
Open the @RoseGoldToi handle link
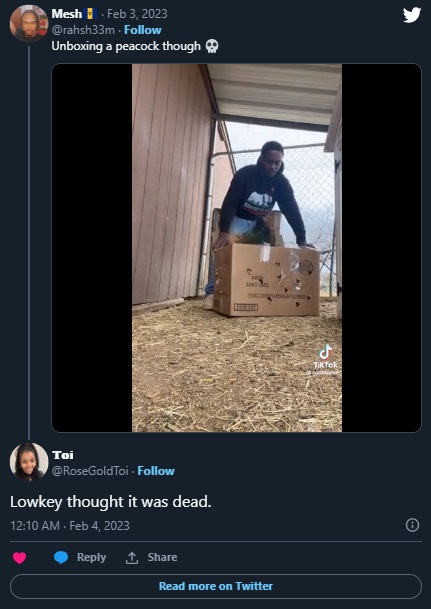pos(90,471)
